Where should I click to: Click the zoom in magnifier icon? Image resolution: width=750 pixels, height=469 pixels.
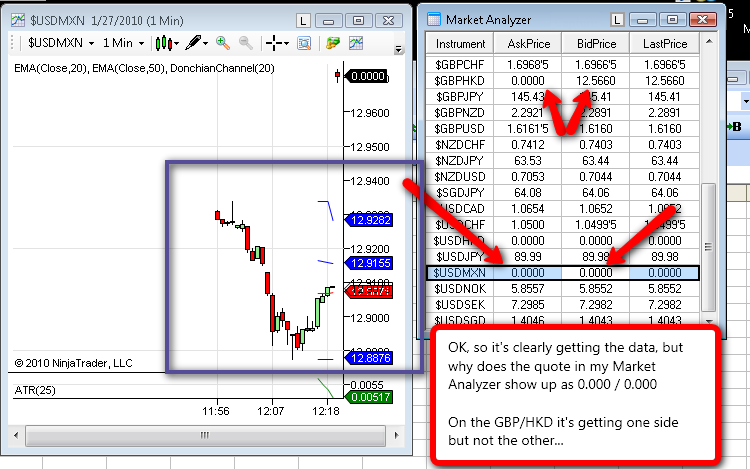tap(222, 43)
